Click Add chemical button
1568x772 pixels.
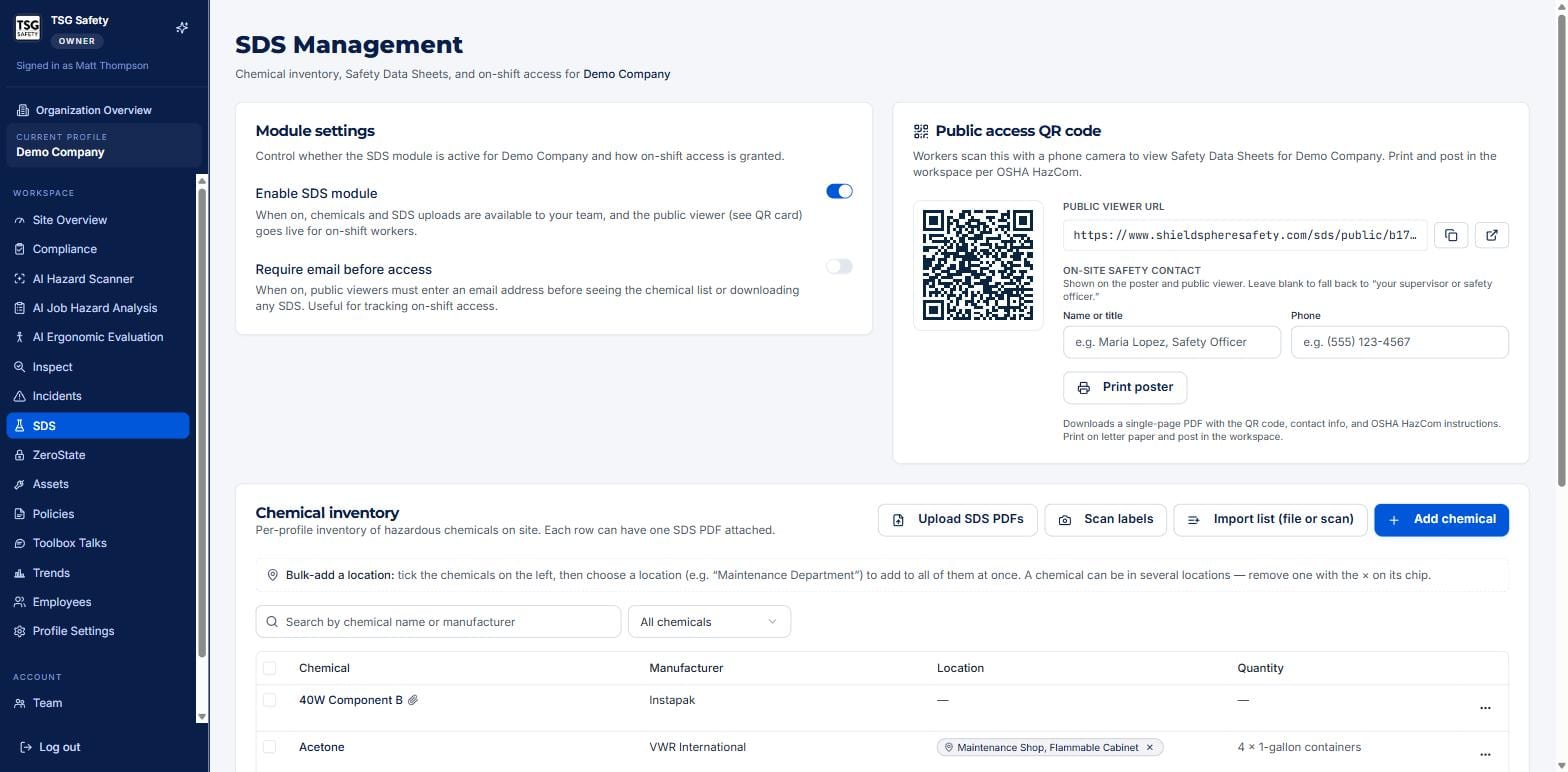pyautogui.click(x=1441, y=520)
